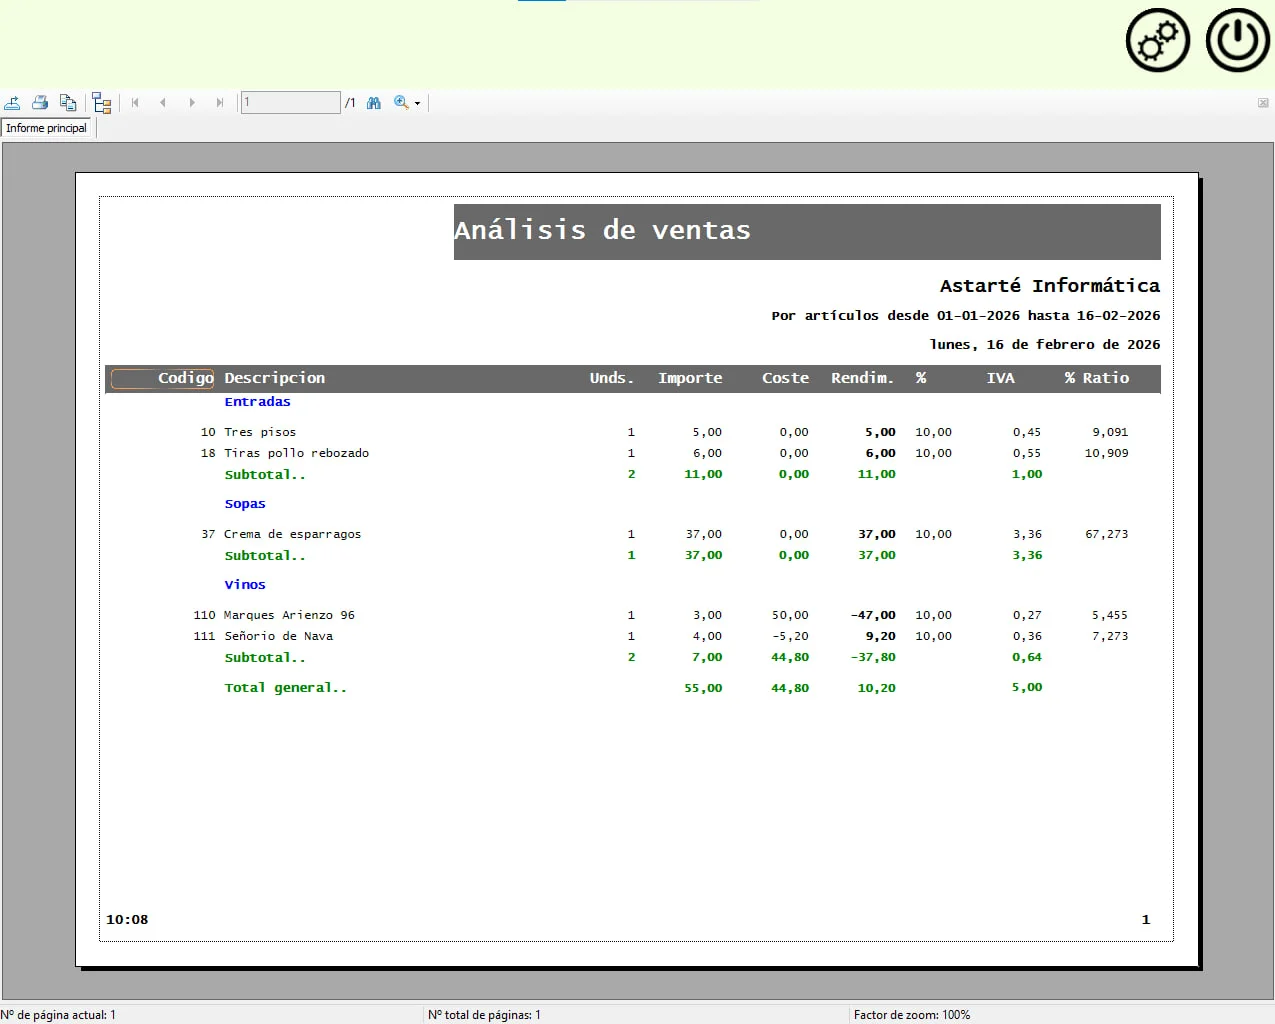This screenshot has height=1024, width=1275.
Task: Close the report view with small X
Action: [x=1263, y=103]
